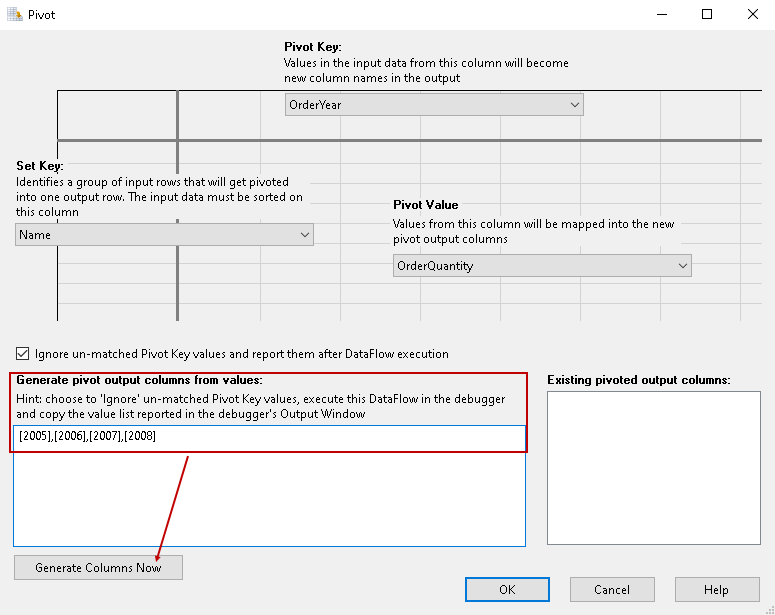
Task: Open the Pivot Key OrderYear dropdown
Action: [434, 105]
